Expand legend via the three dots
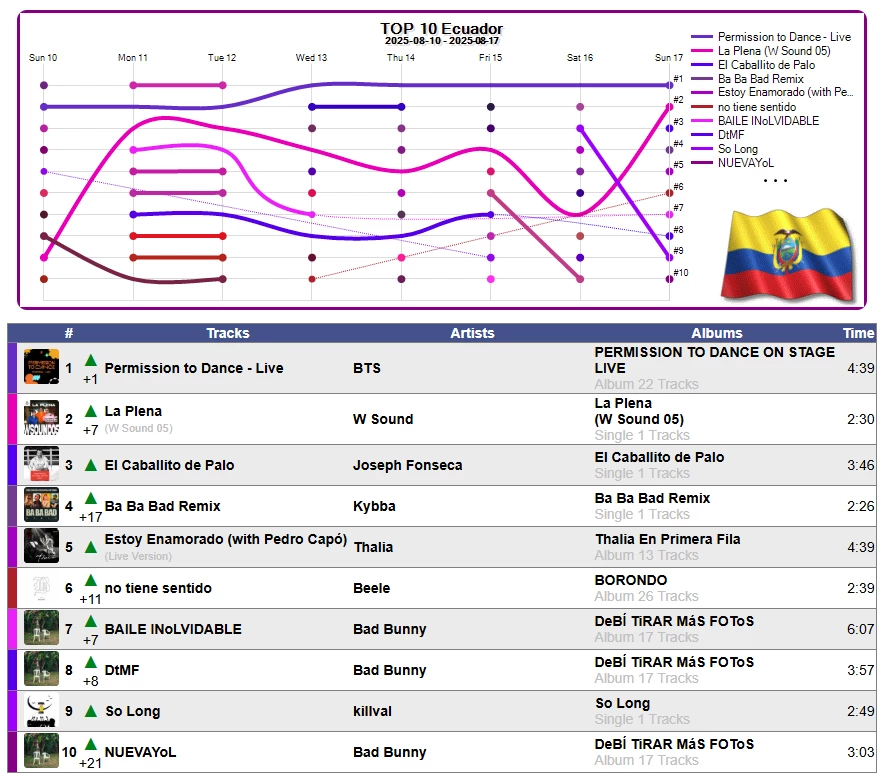The image size is (883, 778). 775,181
